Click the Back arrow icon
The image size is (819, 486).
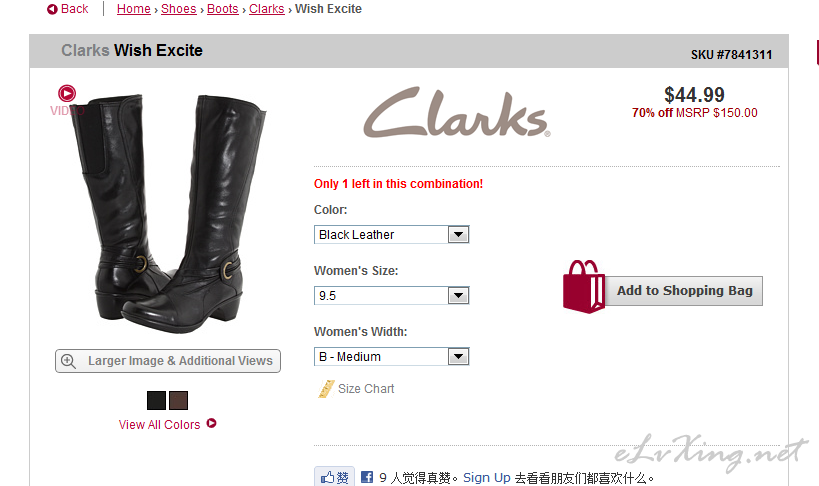52,9
